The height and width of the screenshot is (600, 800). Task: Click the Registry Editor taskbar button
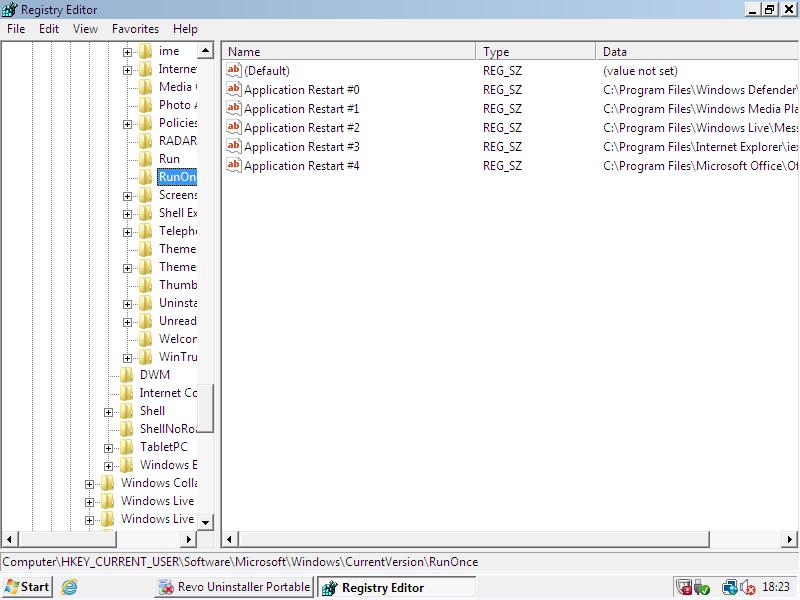pyautogui.click(x=396, y=587)
